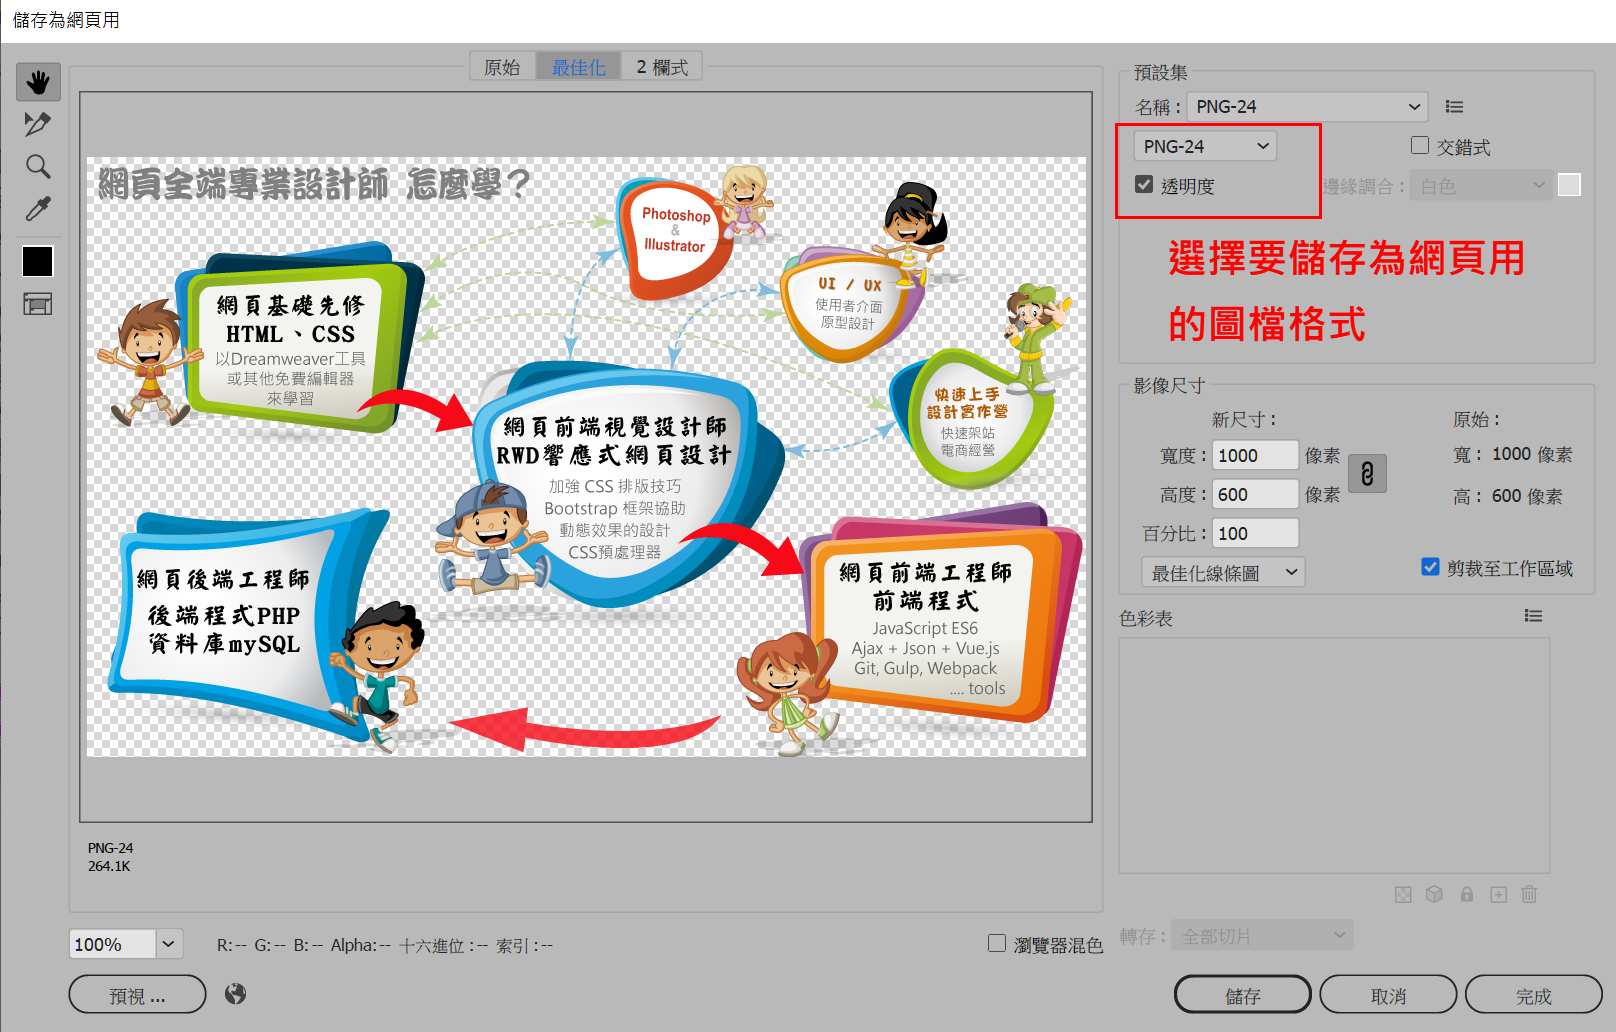
Task: Click the browser preview globe icon
Action: coord(236,994)
